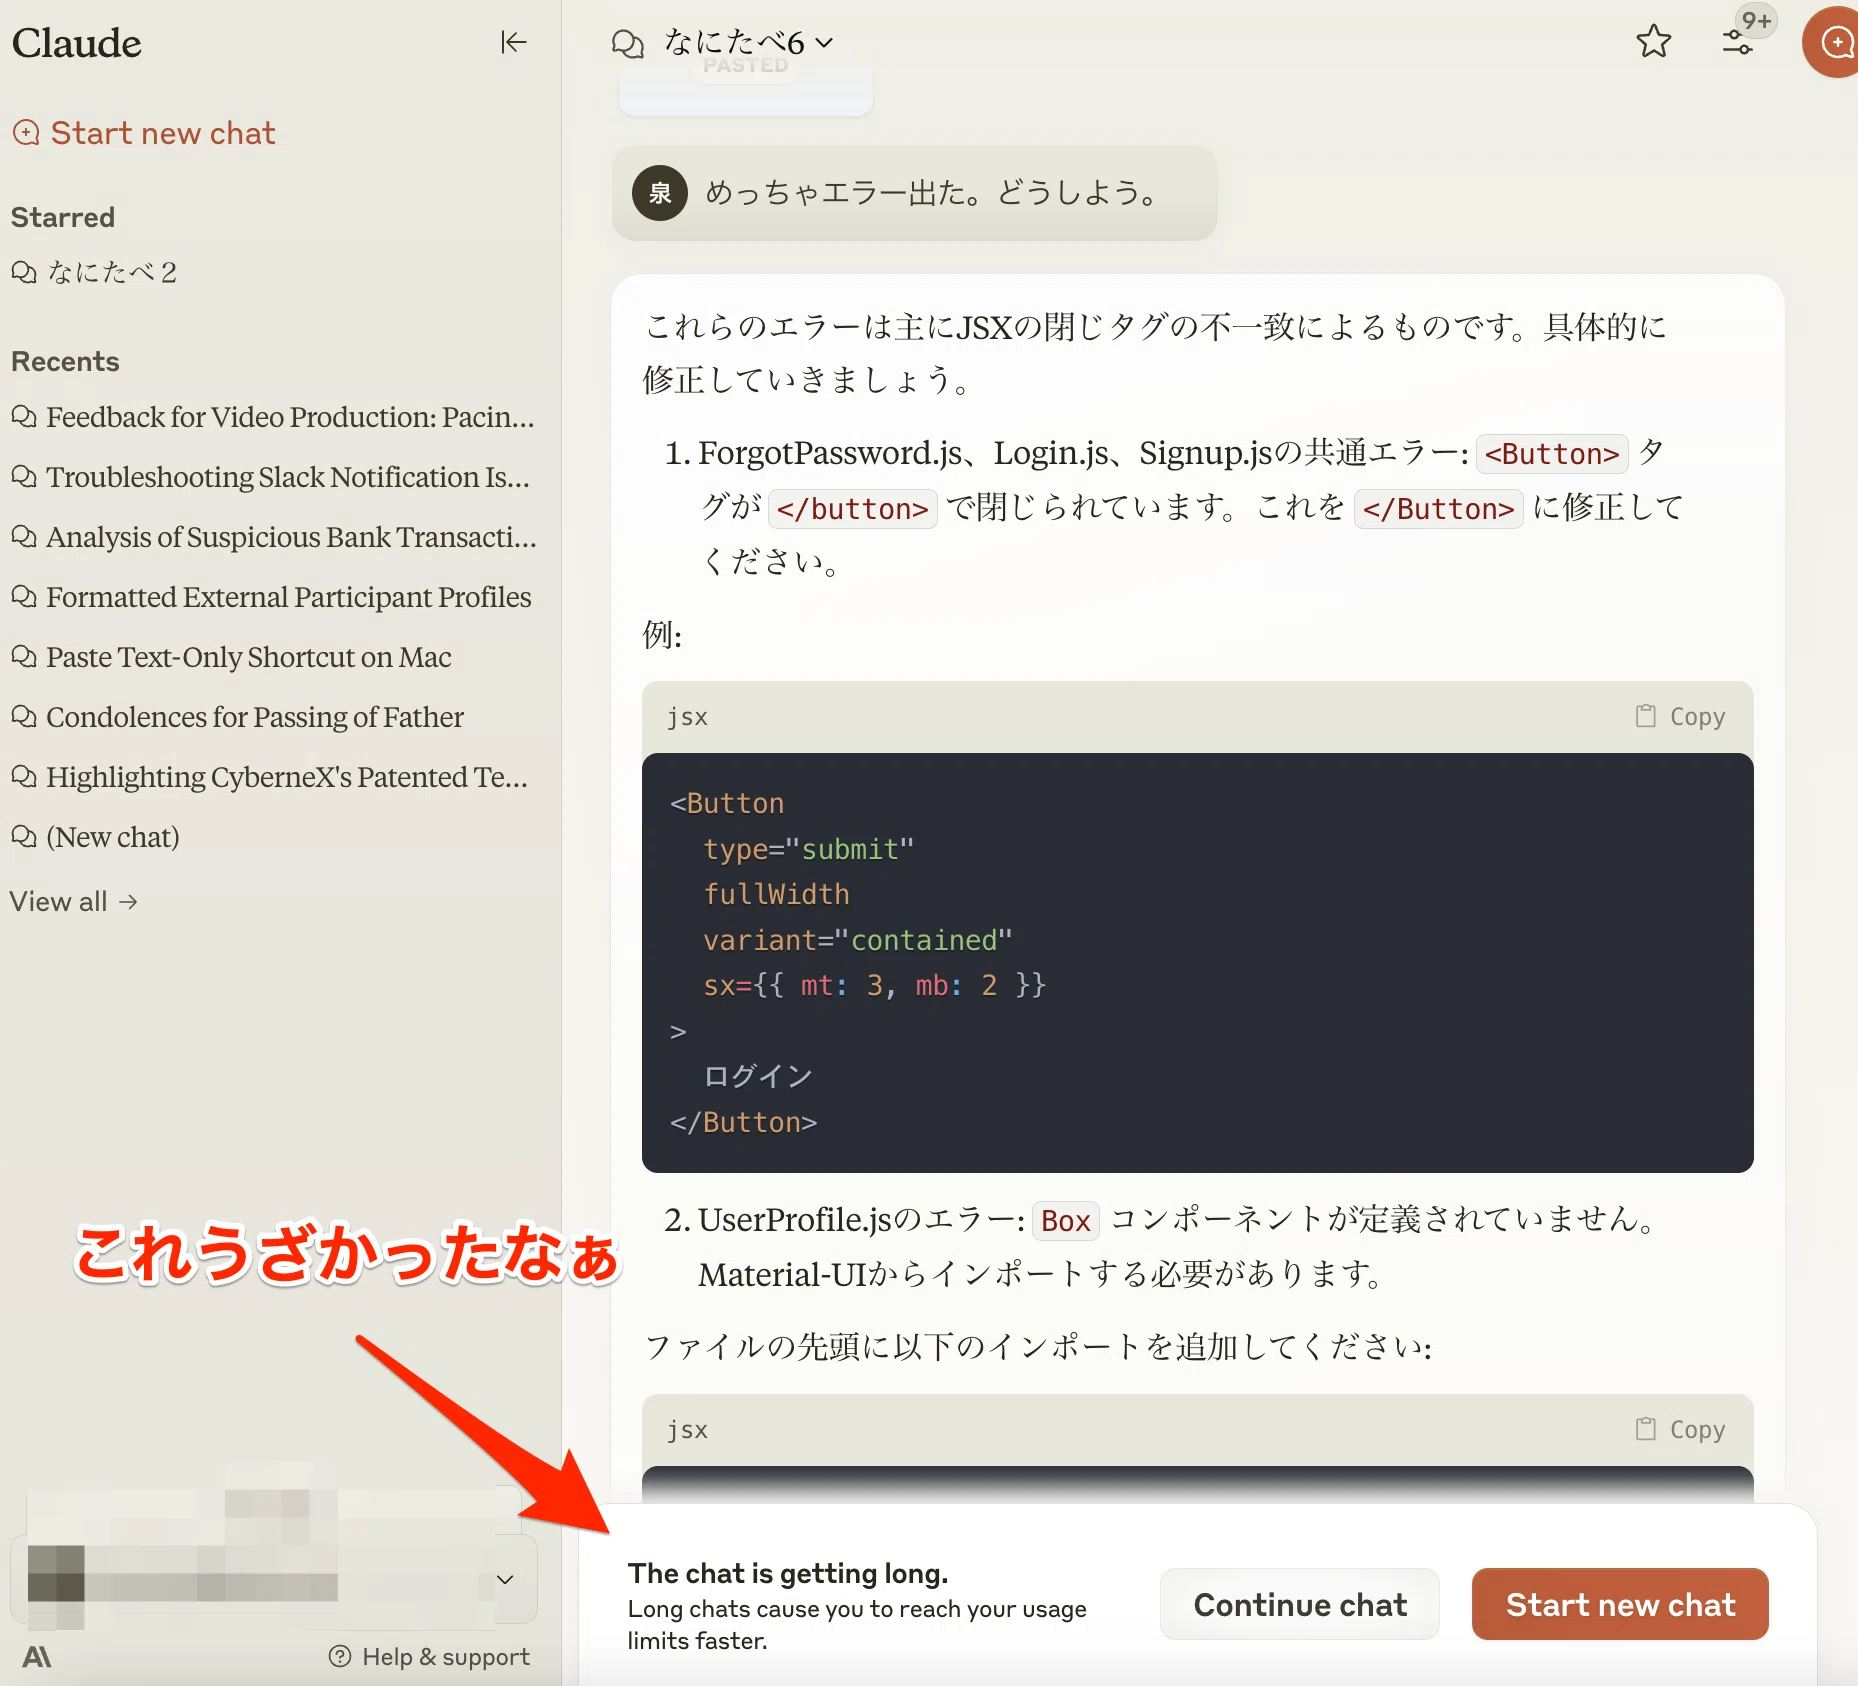Click inline code Box in item 2

pos(1065,1221)
